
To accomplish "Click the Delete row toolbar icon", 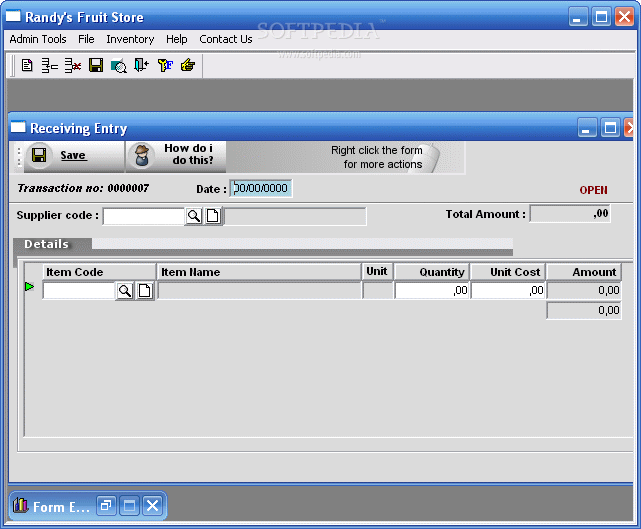I will pyautogui.click(x=73, y=65).
